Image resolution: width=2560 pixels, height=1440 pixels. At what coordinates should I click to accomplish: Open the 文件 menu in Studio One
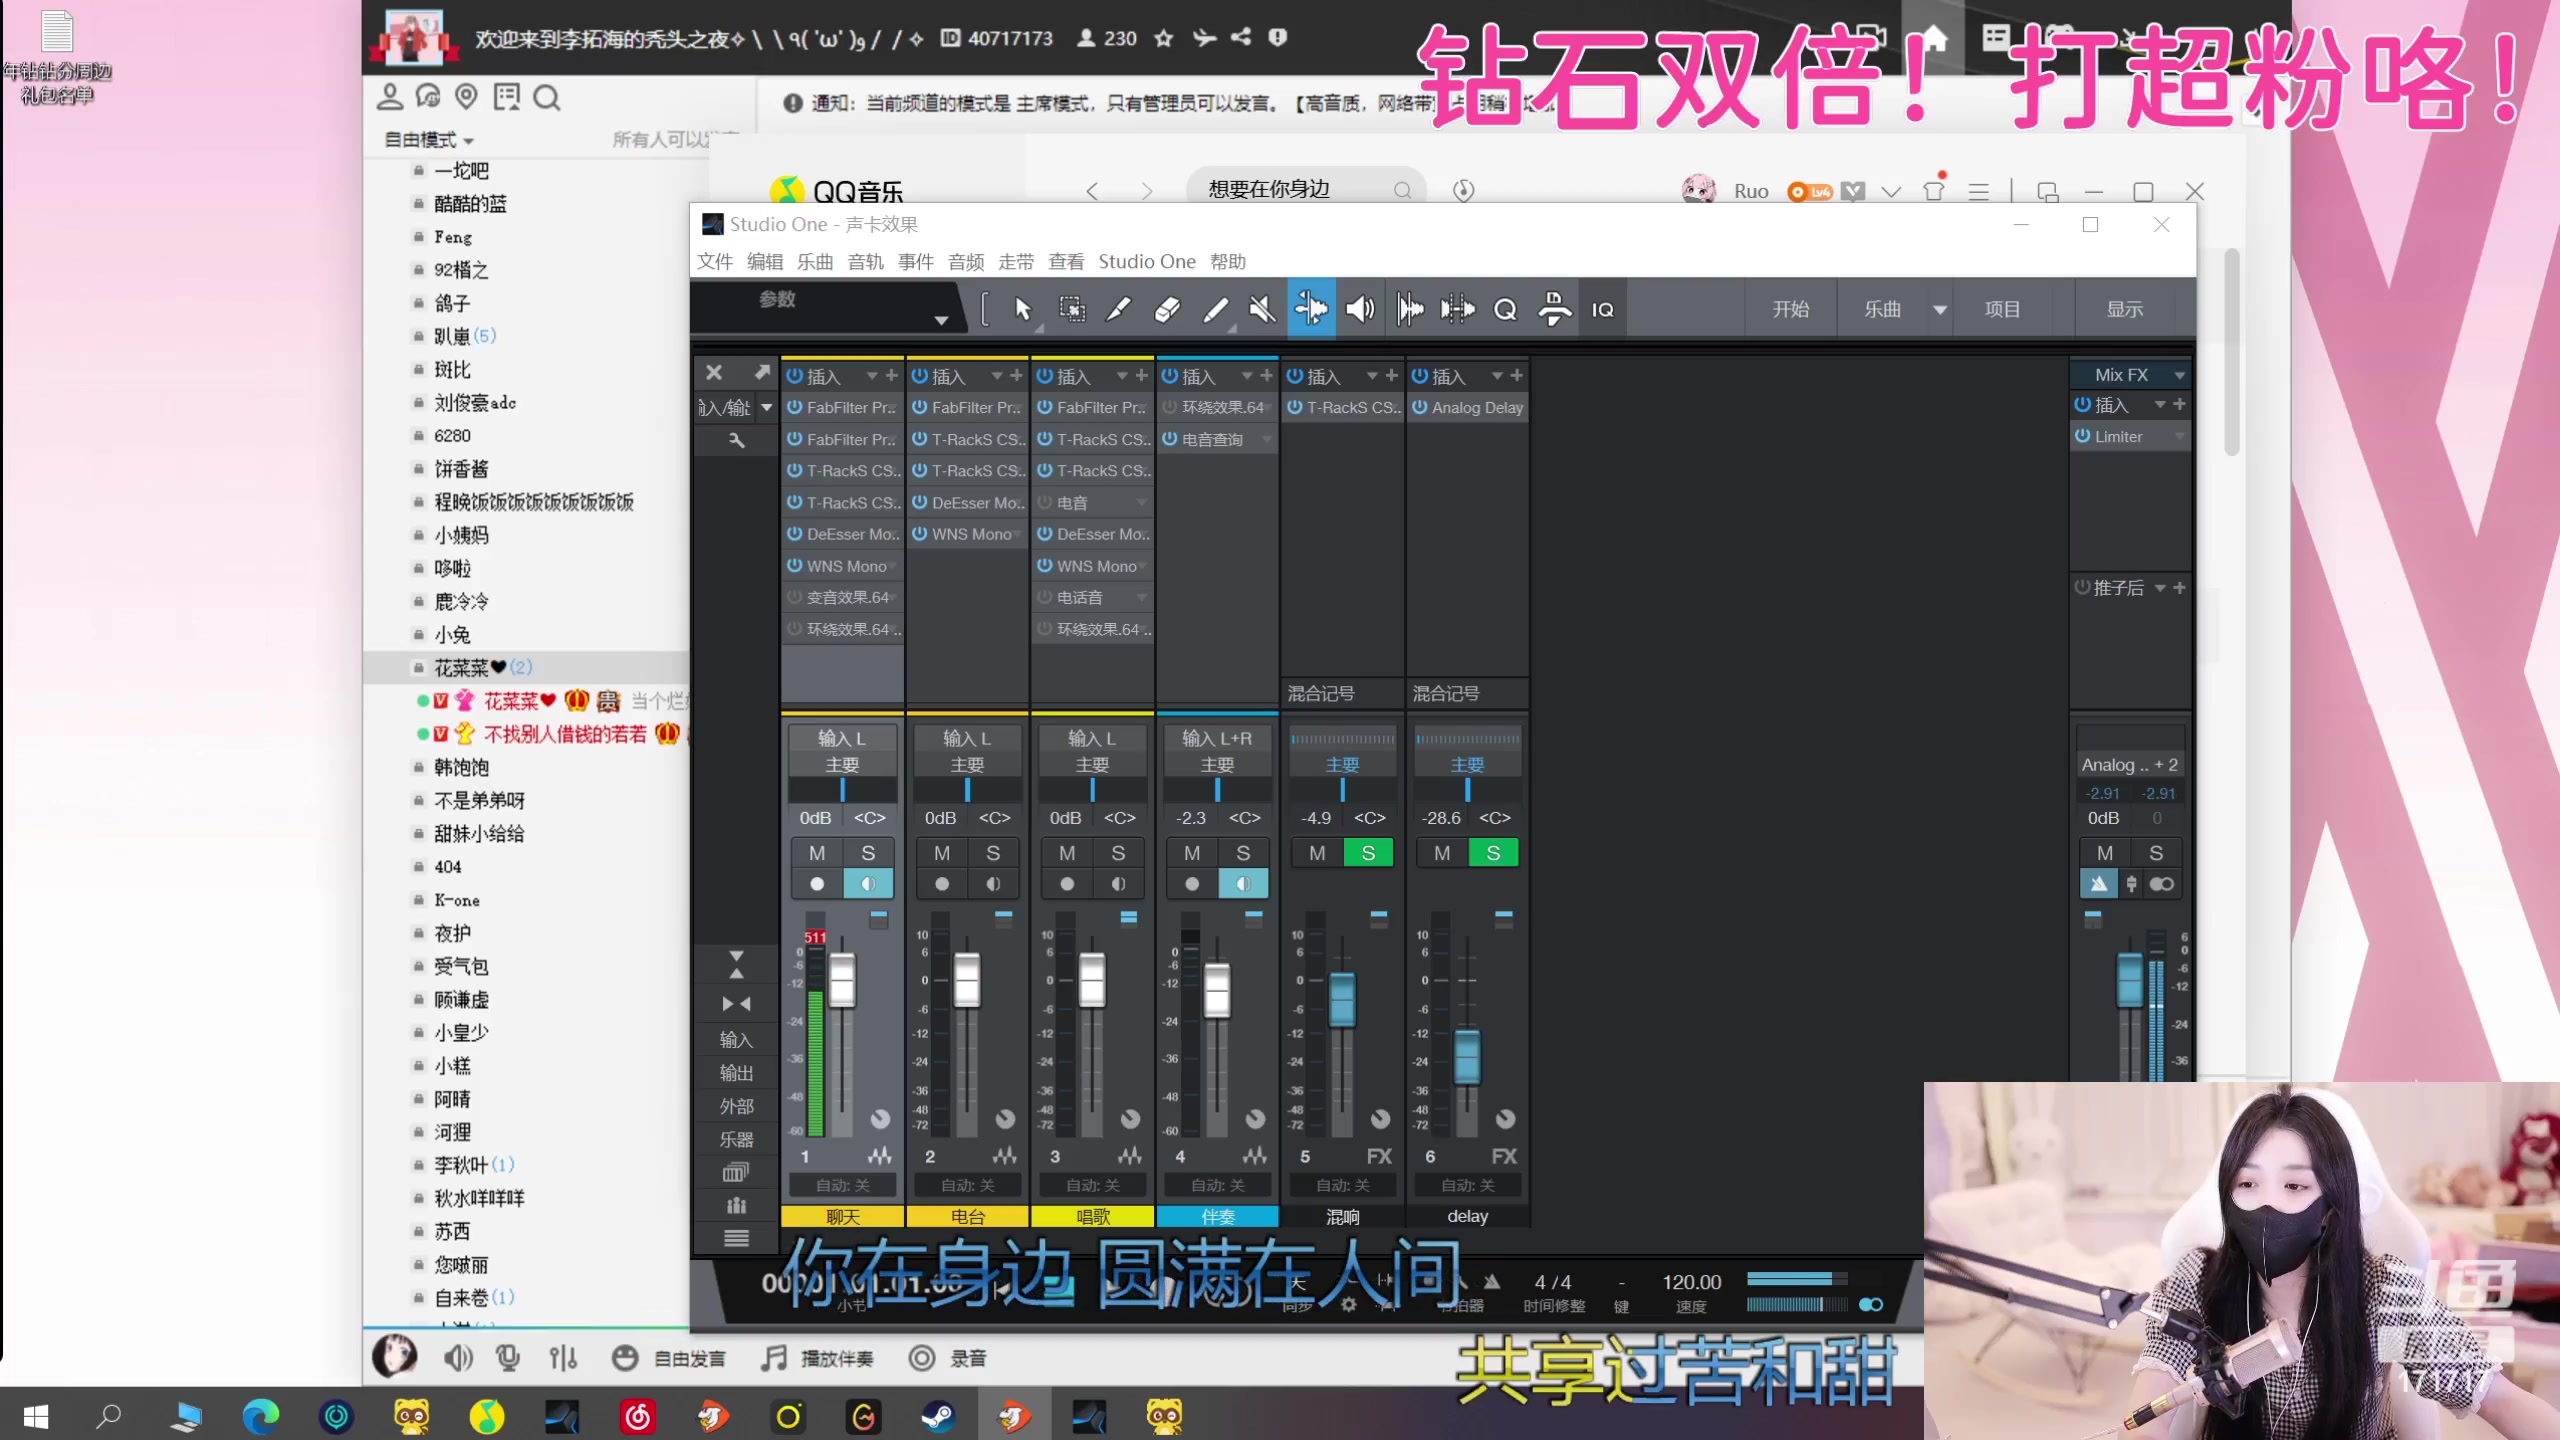pyautogui.click(x=714, y=261)
